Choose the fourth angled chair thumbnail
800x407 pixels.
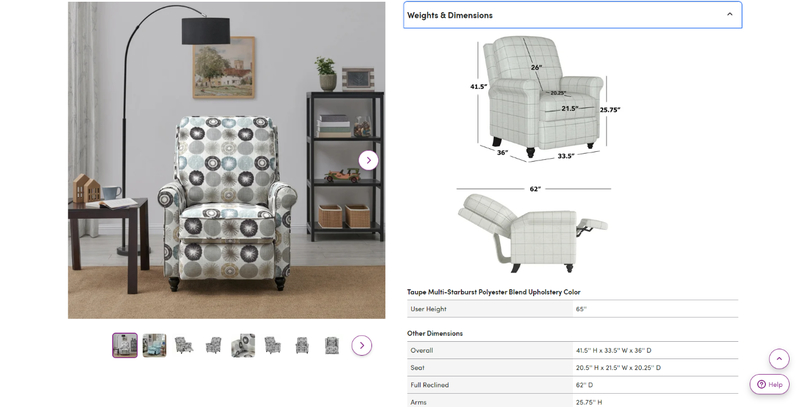pyautogui.click(x=213, y=345)
